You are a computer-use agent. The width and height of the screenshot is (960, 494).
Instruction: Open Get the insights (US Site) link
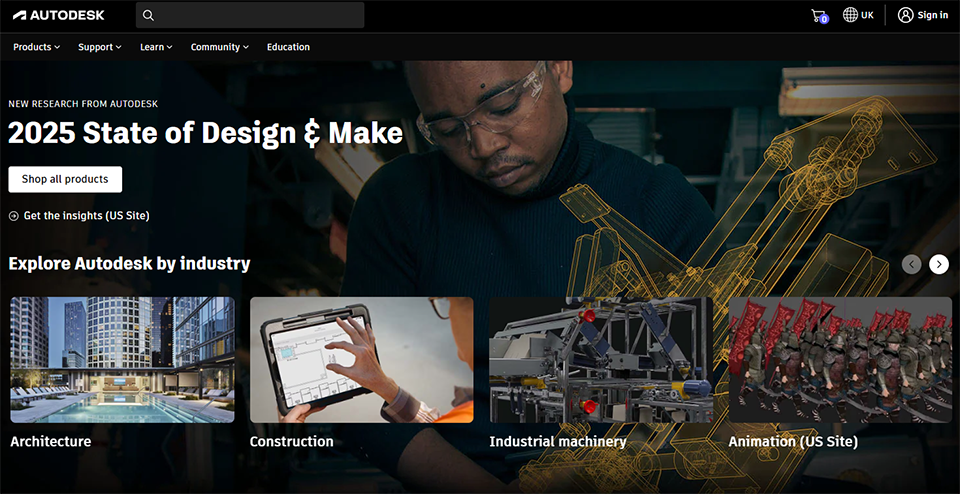[86, 215]
